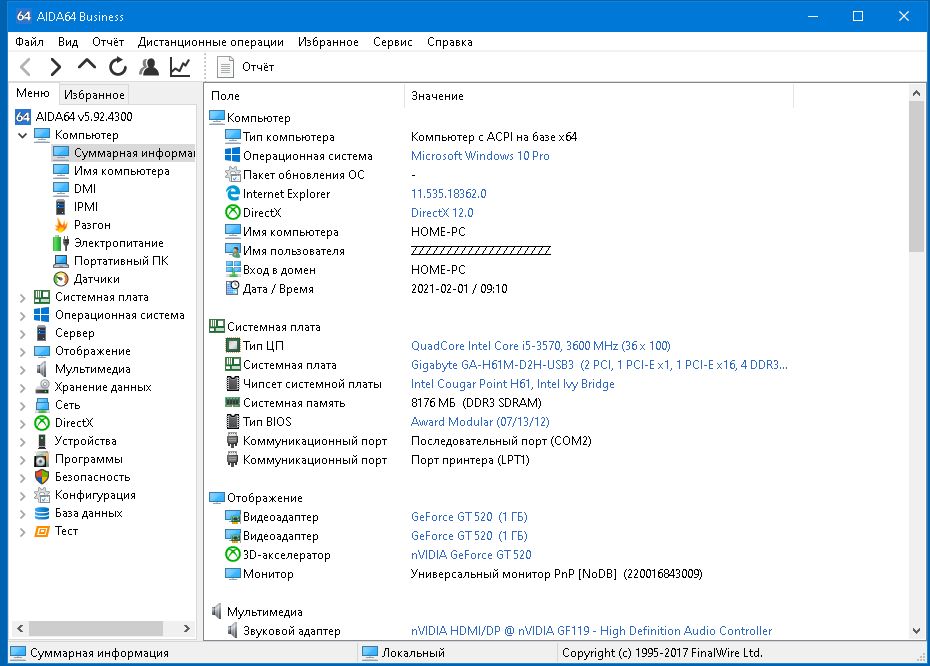Click the DirectX icon in tree
The image size is (930, 666).
point(42,423)
